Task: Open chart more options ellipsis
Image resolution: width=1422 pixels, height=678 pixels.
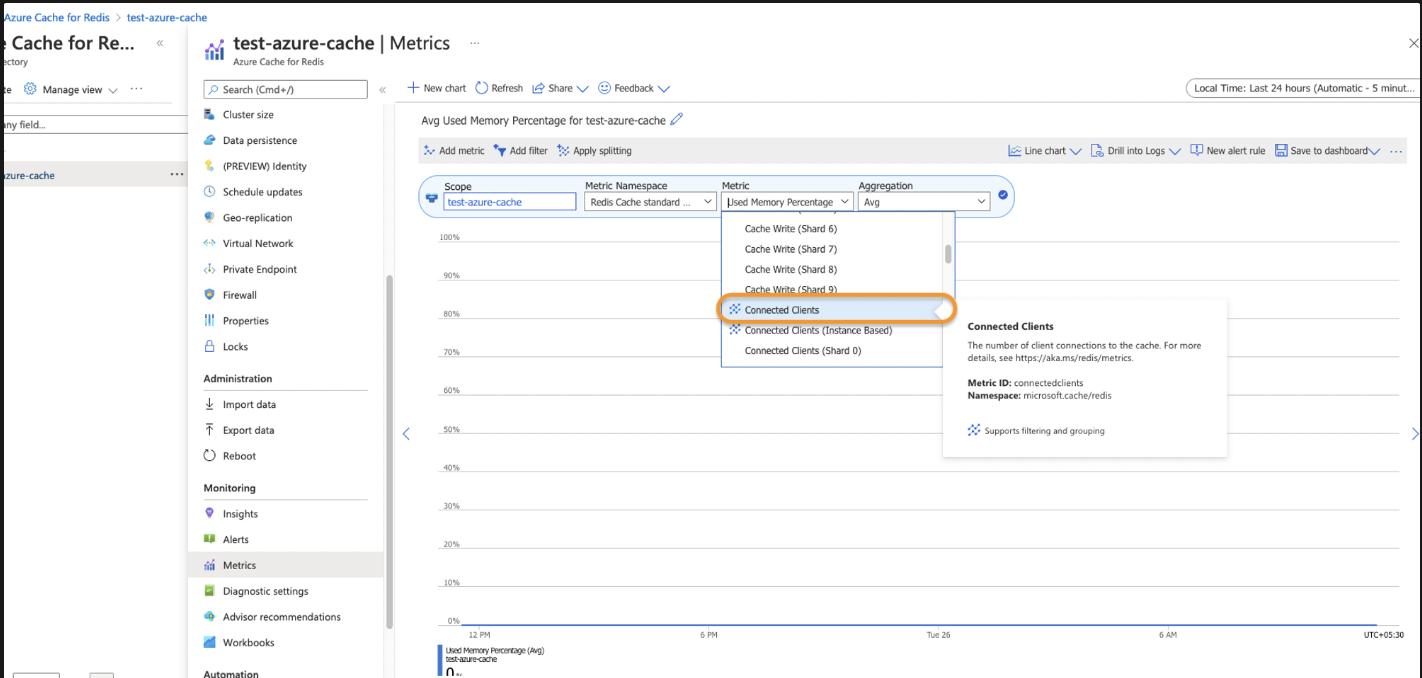Action: [1397, 151]
